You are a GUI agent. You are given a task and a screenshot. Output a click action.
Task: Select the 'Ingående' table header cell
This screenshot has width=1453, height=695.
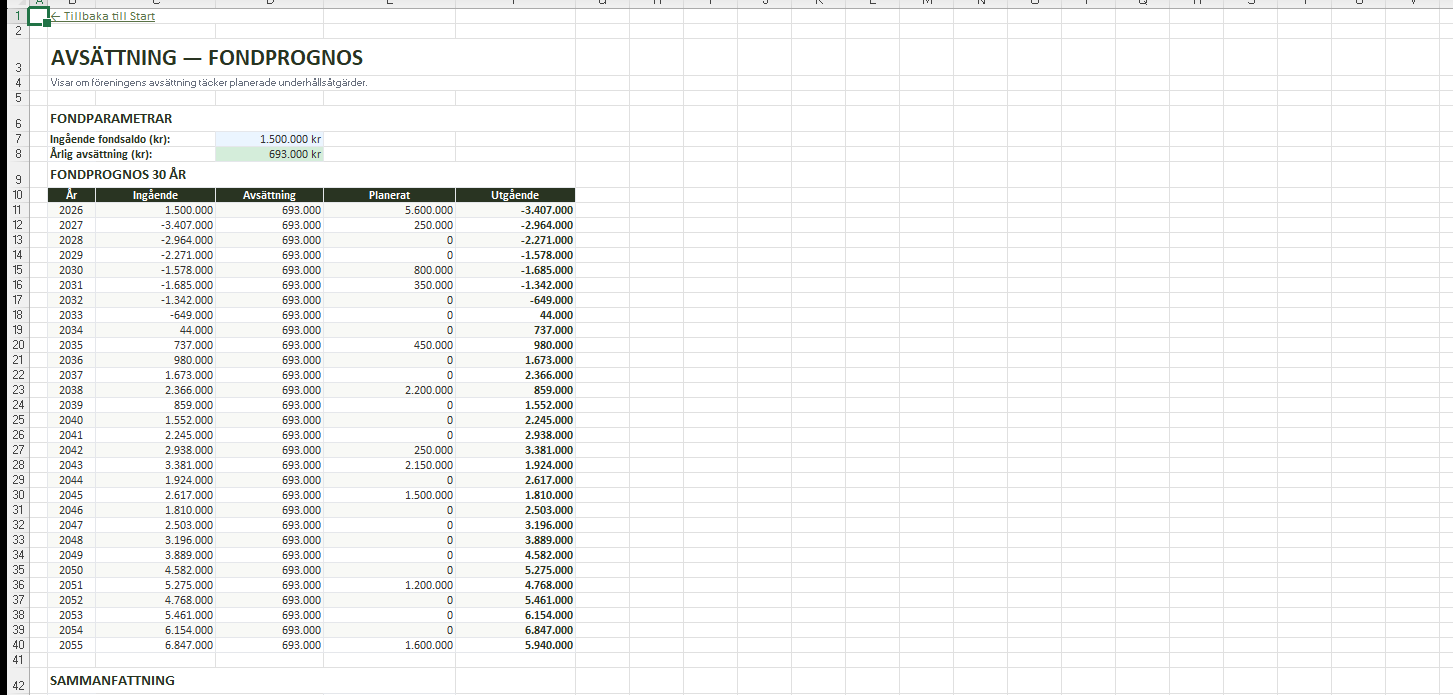[155, 195]
